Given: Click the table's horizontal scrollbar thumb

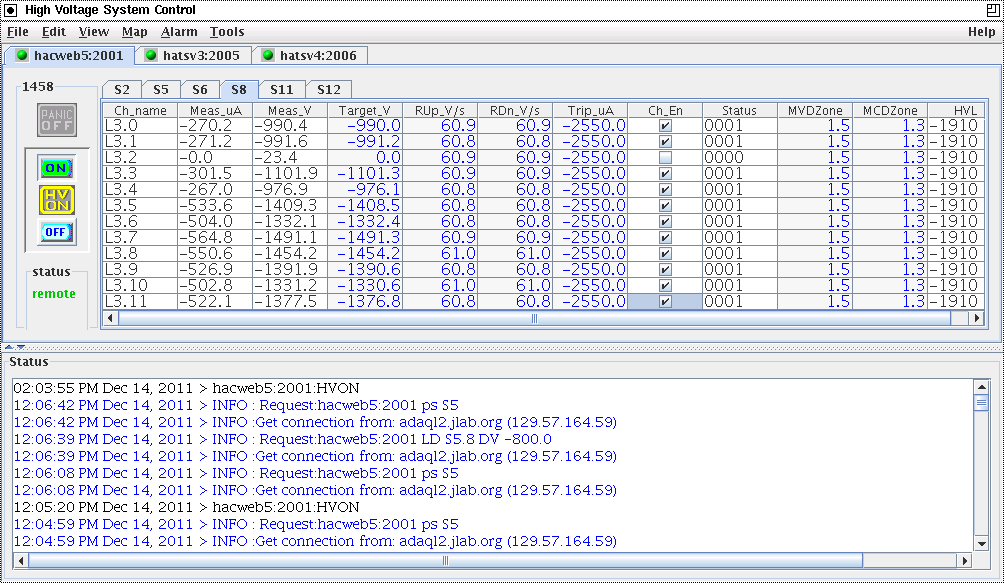Looking at the screenshot, I should click(535, 318).
